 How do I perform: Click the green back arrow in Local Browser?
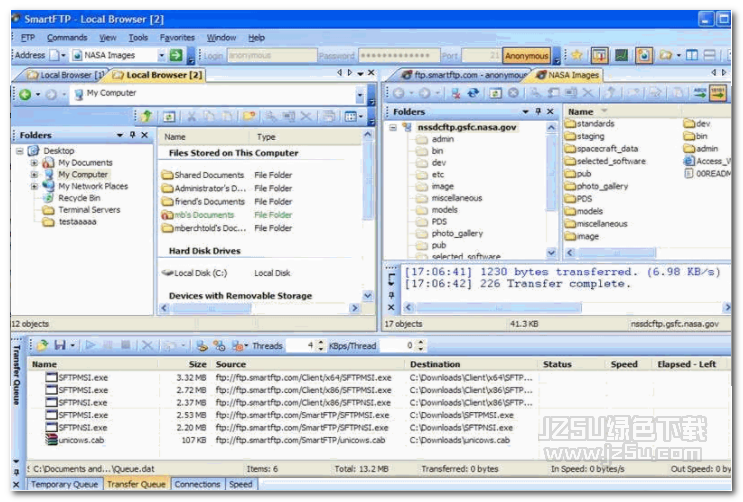[x=25, y=94]
